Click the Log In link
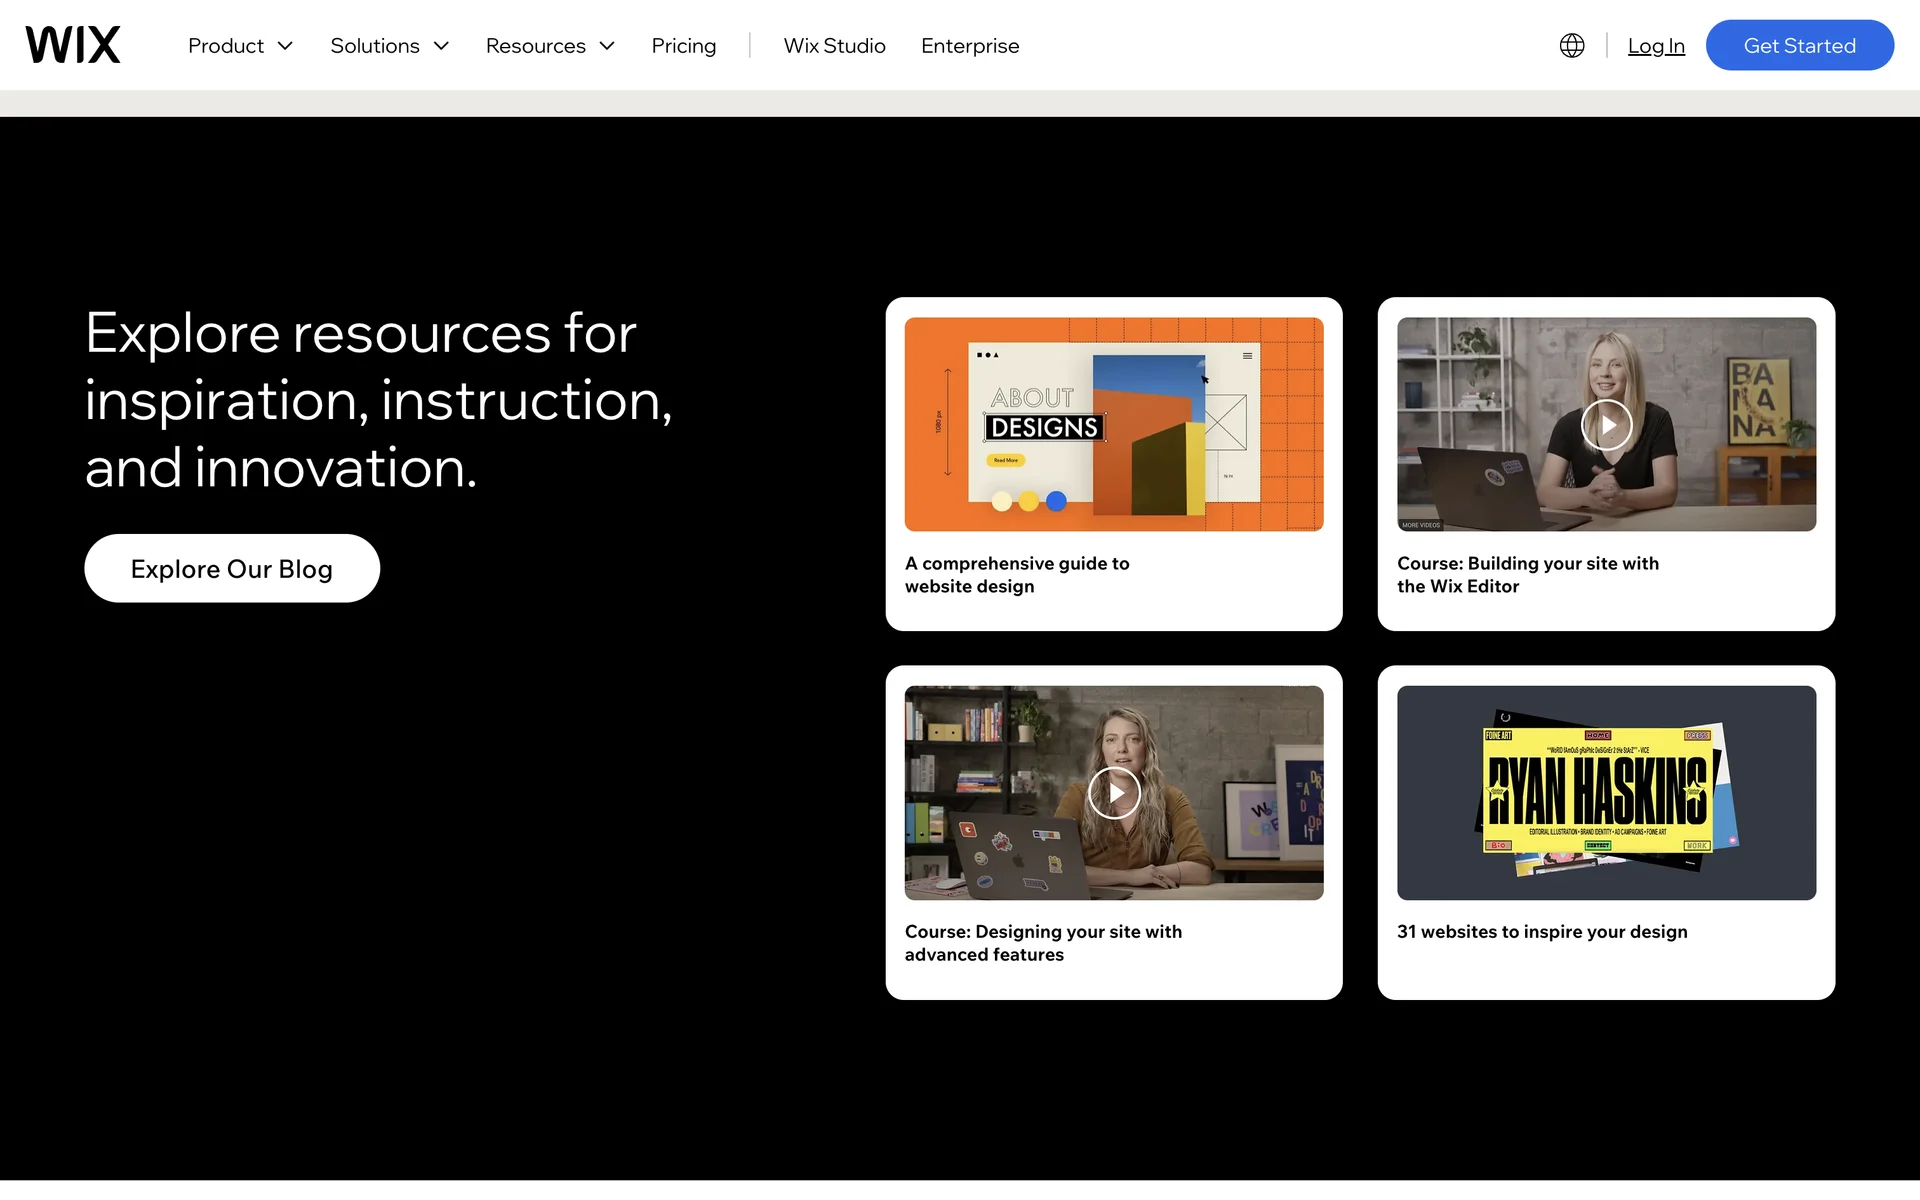The width and height of the screenshot is (1920, 1200). coord(1655,46)
